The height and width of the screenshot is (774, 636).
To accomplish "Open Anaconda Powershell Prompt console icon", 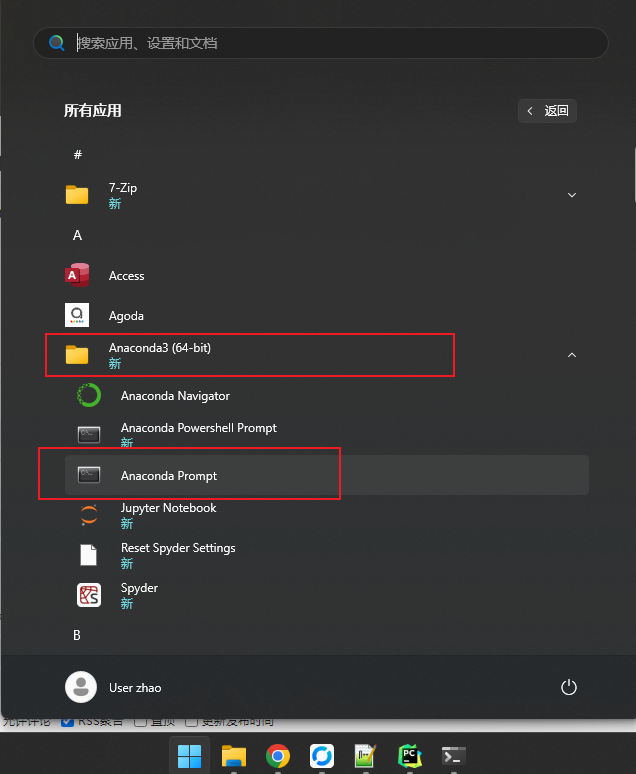I will point(89,435).
